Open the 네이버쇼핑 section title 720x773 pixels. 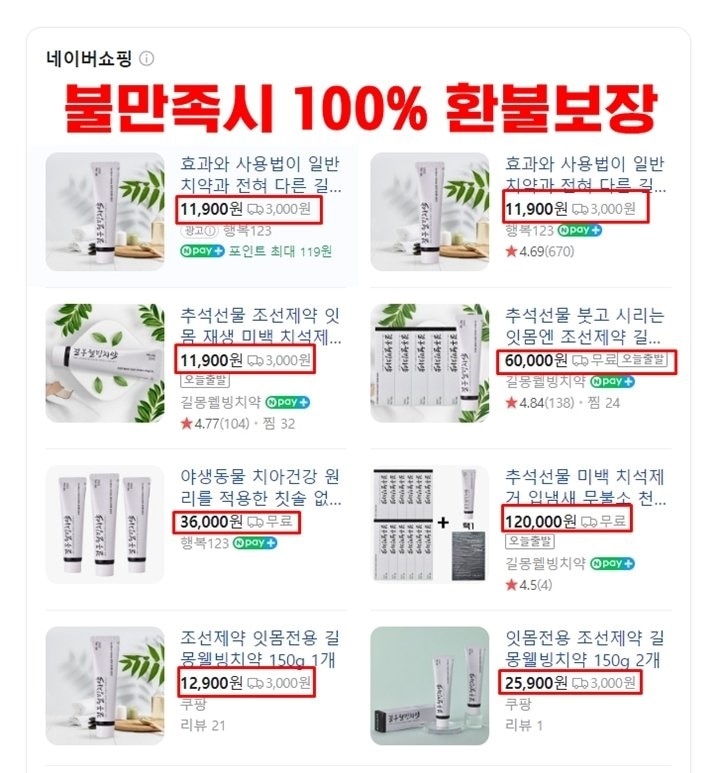[89, 59]
